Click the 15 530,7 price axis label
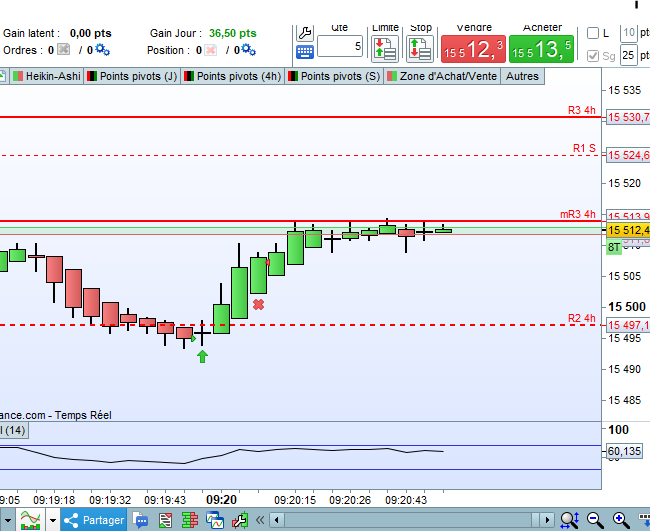The image size is (650, 531). click(628, 117)
